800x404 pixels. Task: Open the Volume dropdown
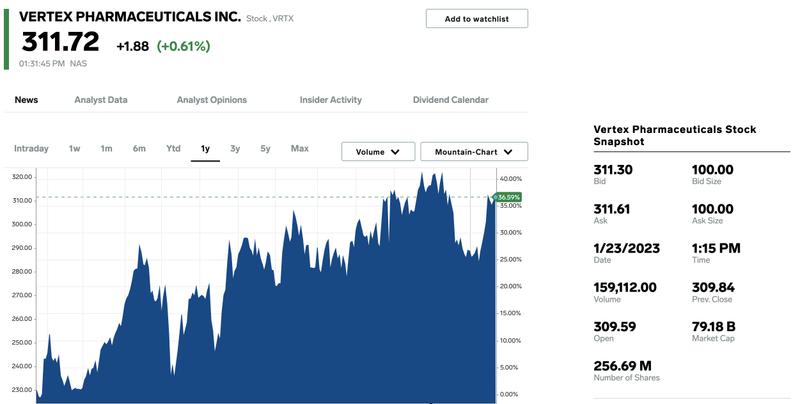(378, 152)
